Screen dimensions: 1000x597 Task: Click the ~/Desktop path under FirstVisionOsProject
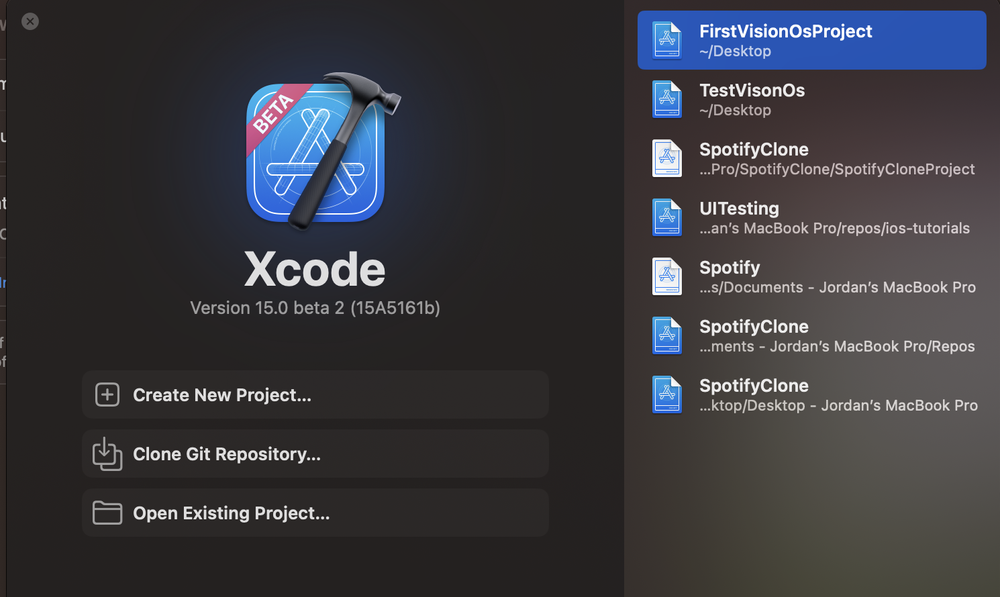[x=735, y=51]
